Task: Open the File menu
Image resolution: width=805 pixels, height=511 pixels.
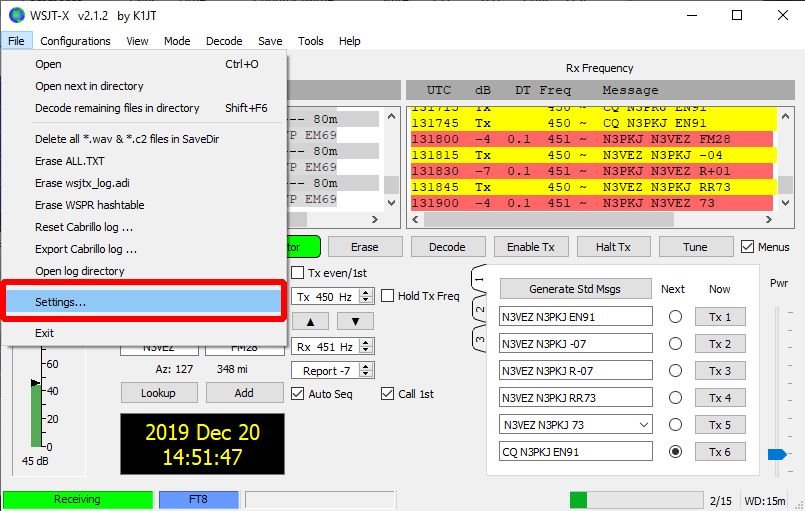Action: pos(16,41)
